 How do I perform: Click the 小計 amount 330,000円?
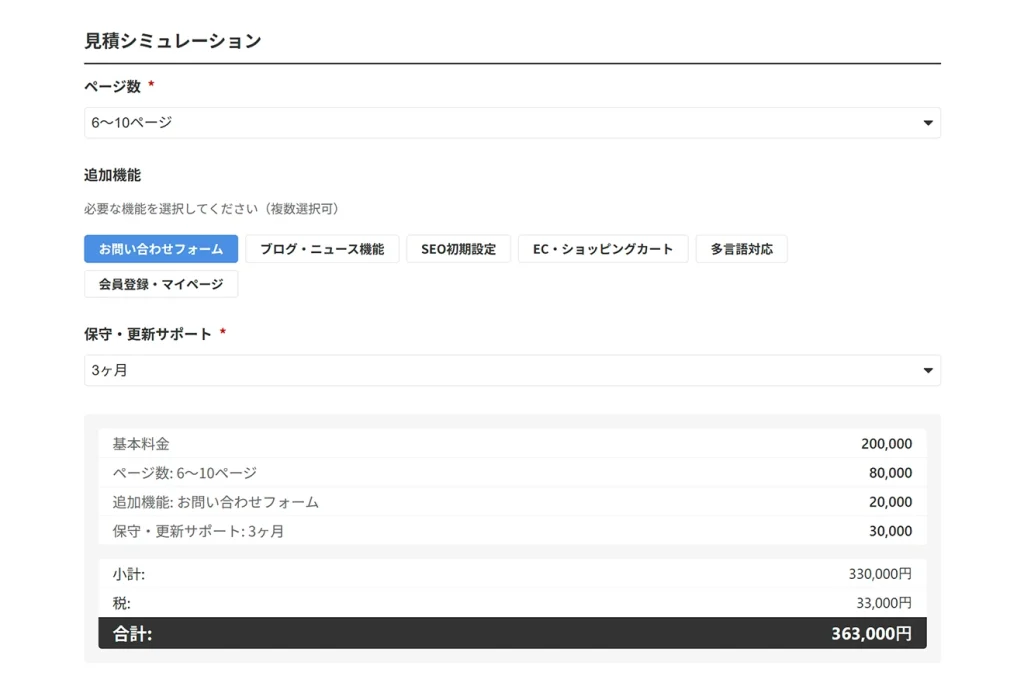tap(880, 574)
